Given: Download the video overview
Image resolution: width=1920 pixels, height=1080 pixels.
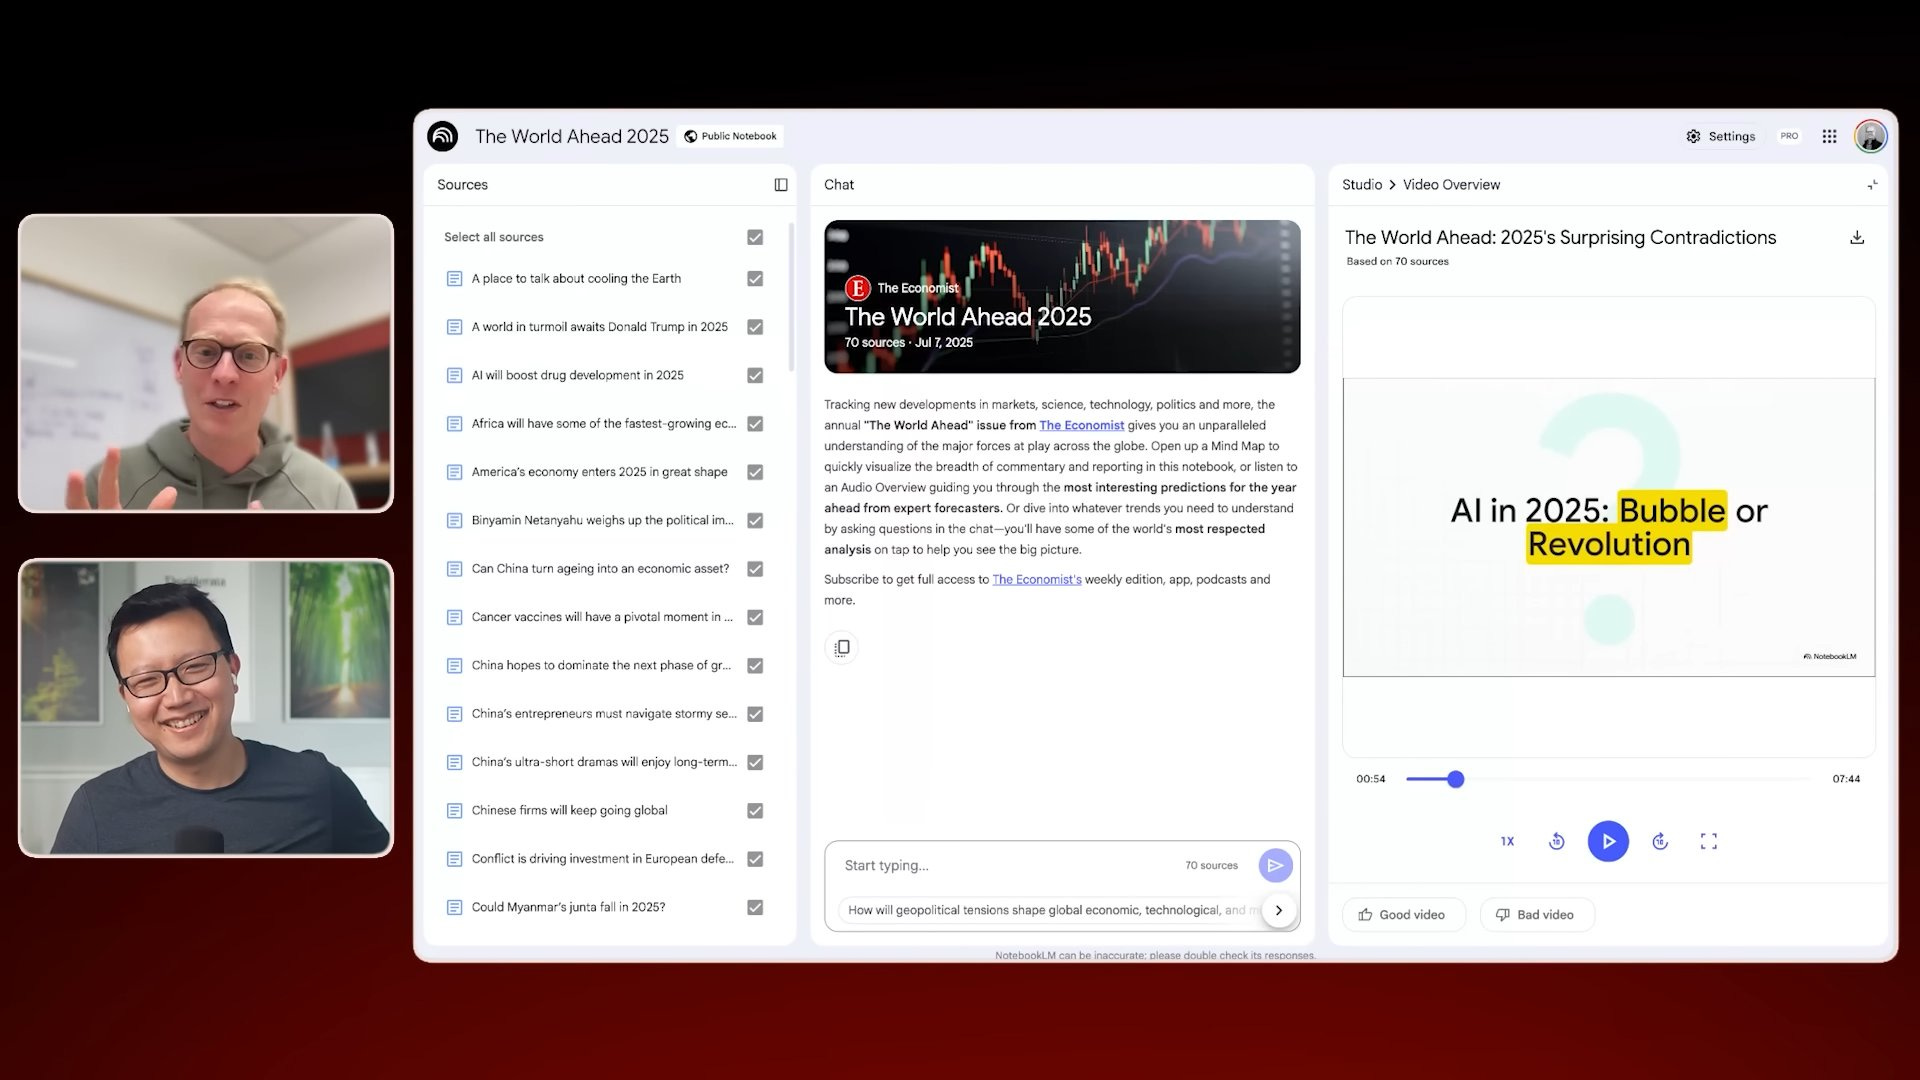Looking at the screenshot, I should tap(1857, 238).
